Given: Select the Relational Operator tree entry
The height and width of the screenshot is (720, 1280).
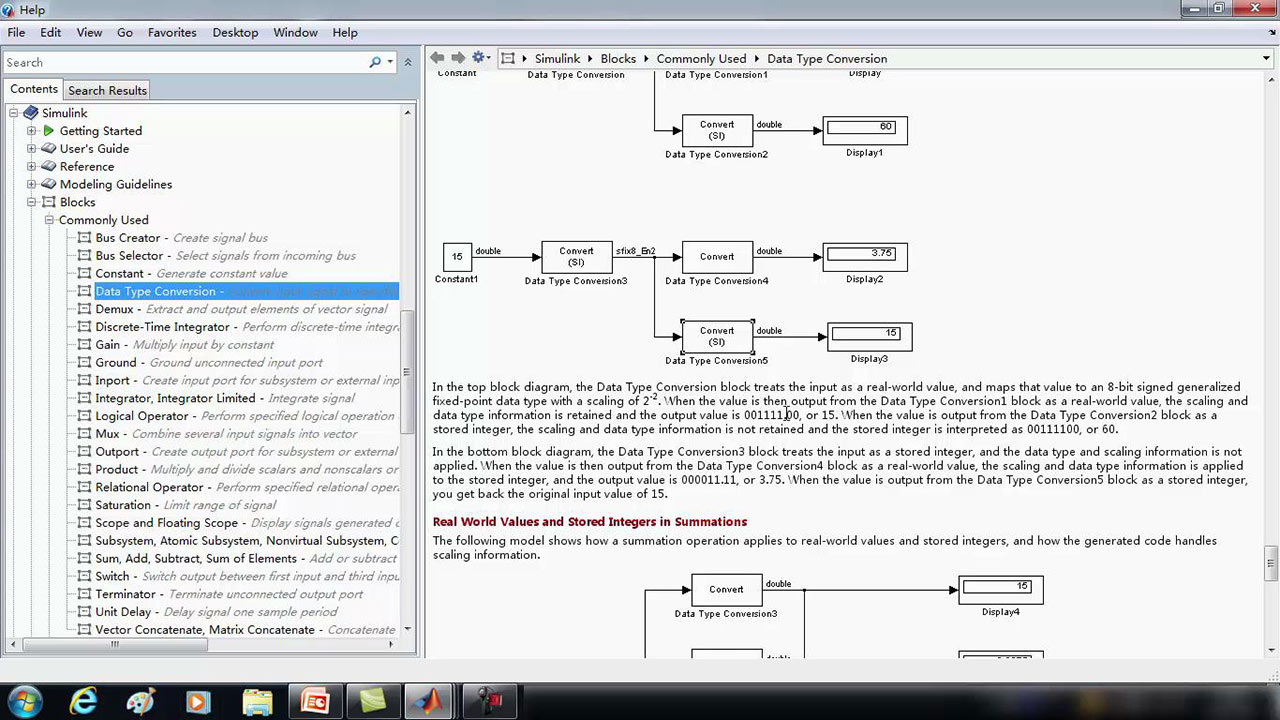Looking at the screenshot, I should (247, 487).
